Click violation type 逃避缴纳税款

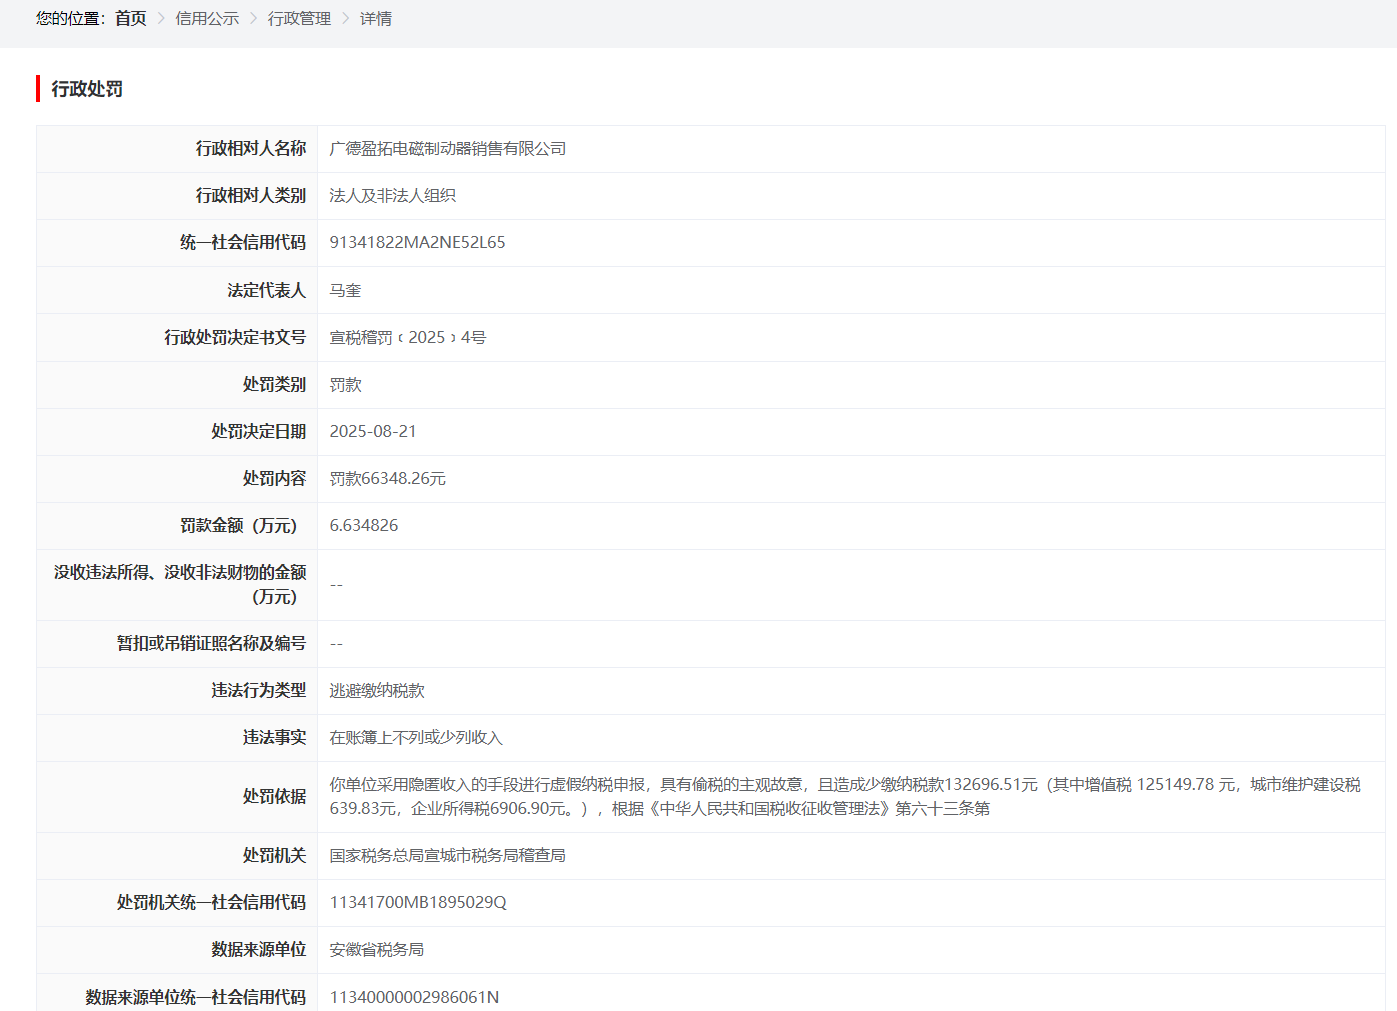(377, 691)
